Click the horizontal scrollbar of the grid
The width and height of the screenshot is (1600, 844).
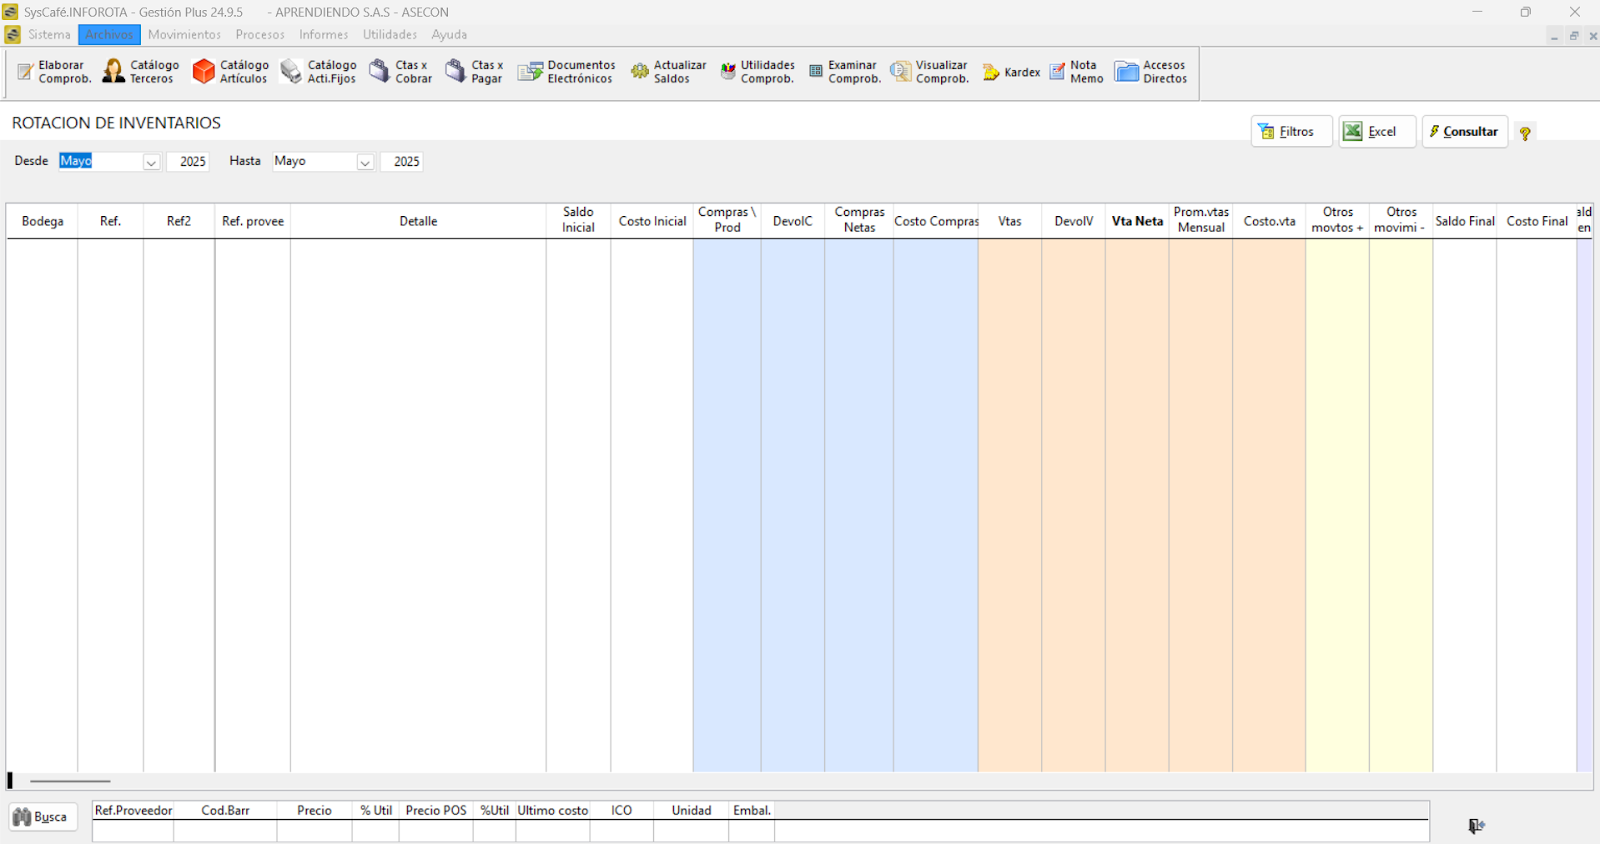point(70,781)
